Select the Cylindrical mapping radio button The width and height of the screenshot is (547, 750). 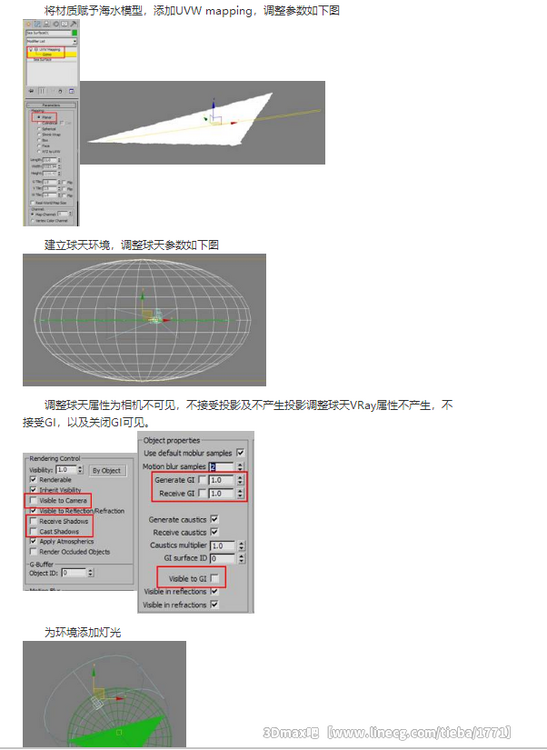(39, 123)
